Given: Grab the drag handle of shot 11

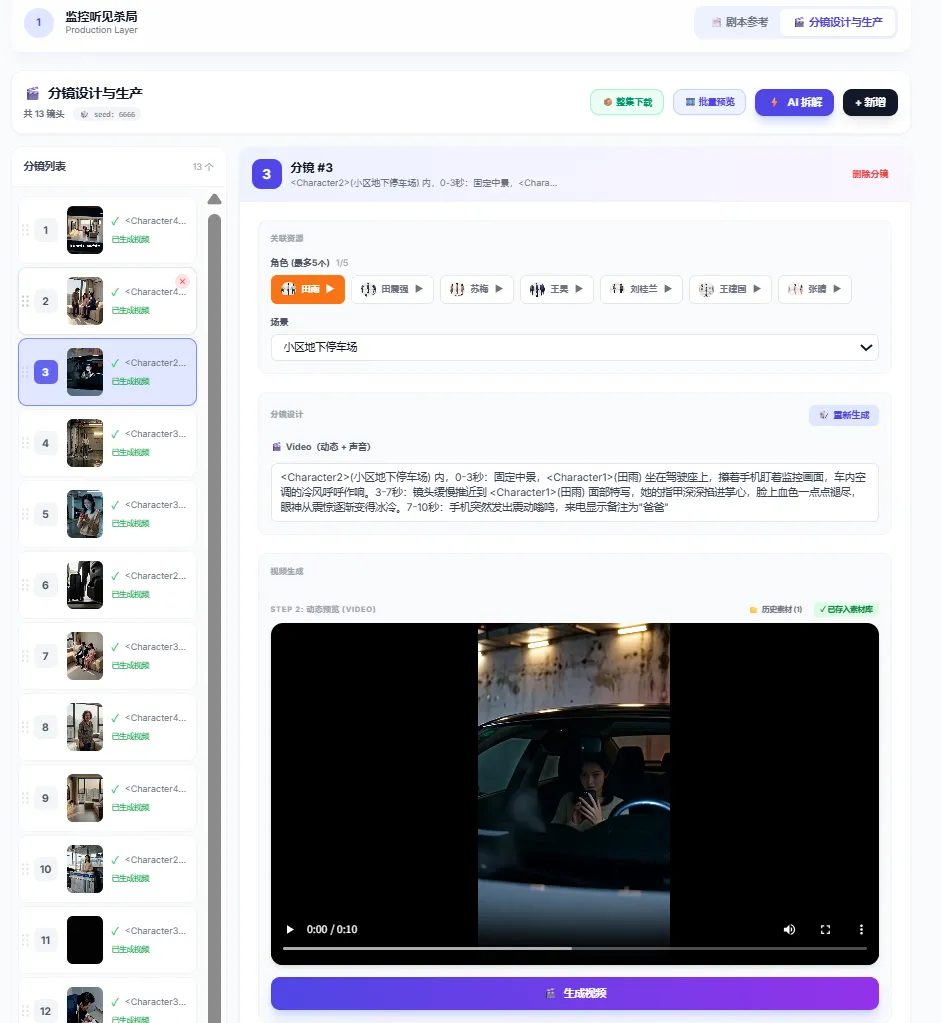Looking at the screenshot, I should click(x=25, y=940).
